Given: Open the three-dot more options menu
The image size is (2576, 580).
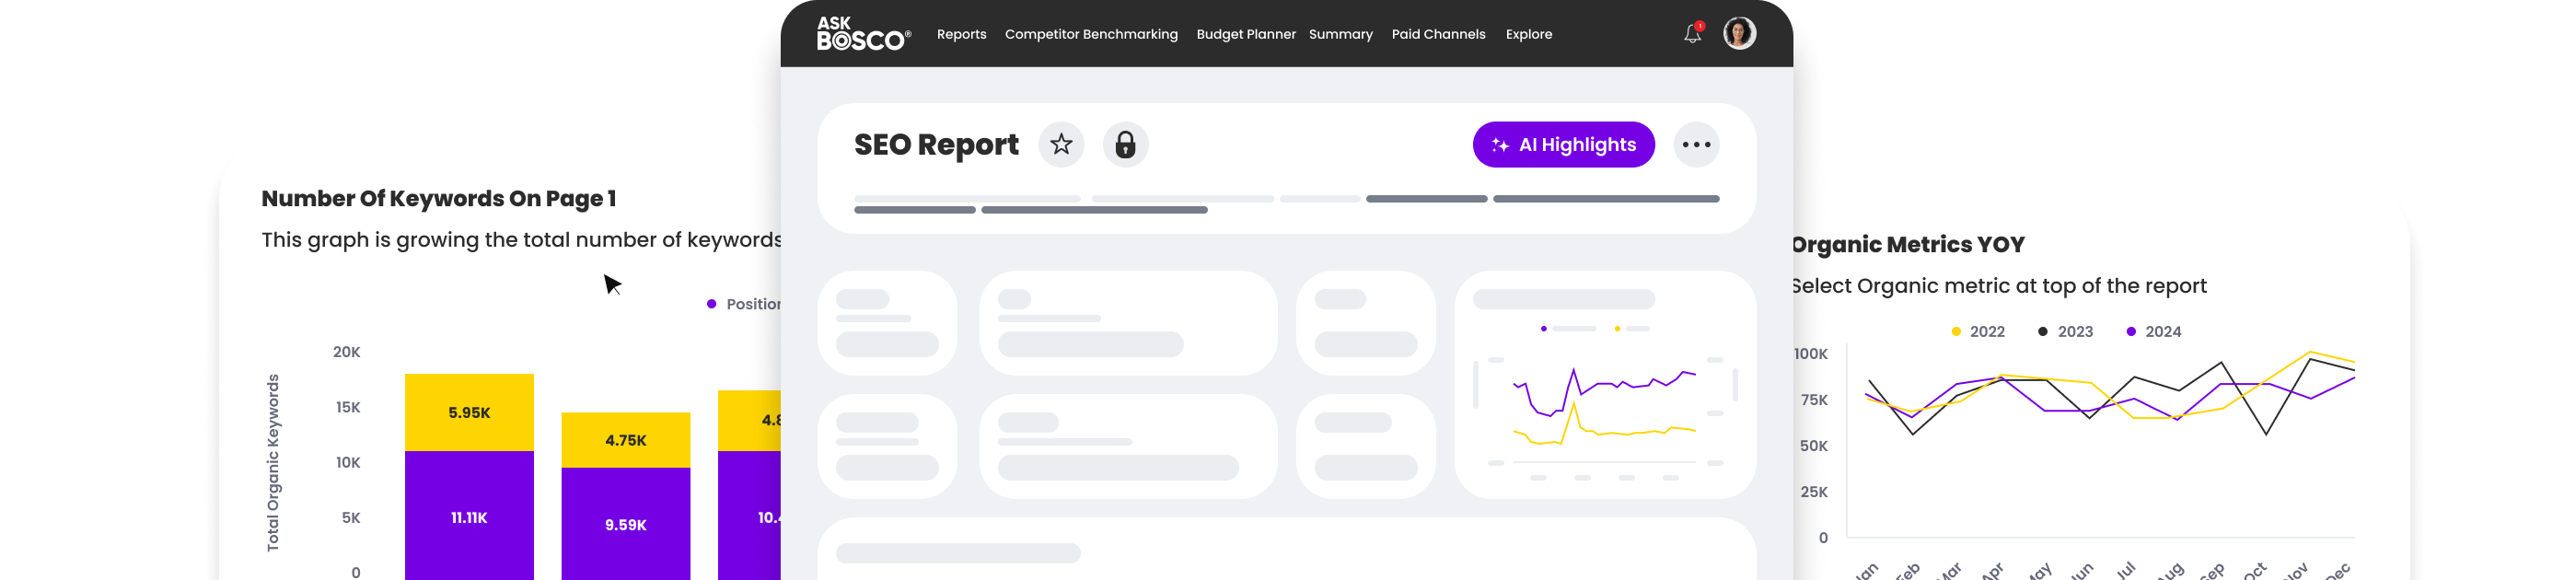Looking at the screenshot, I should (x=1696, y=145).
